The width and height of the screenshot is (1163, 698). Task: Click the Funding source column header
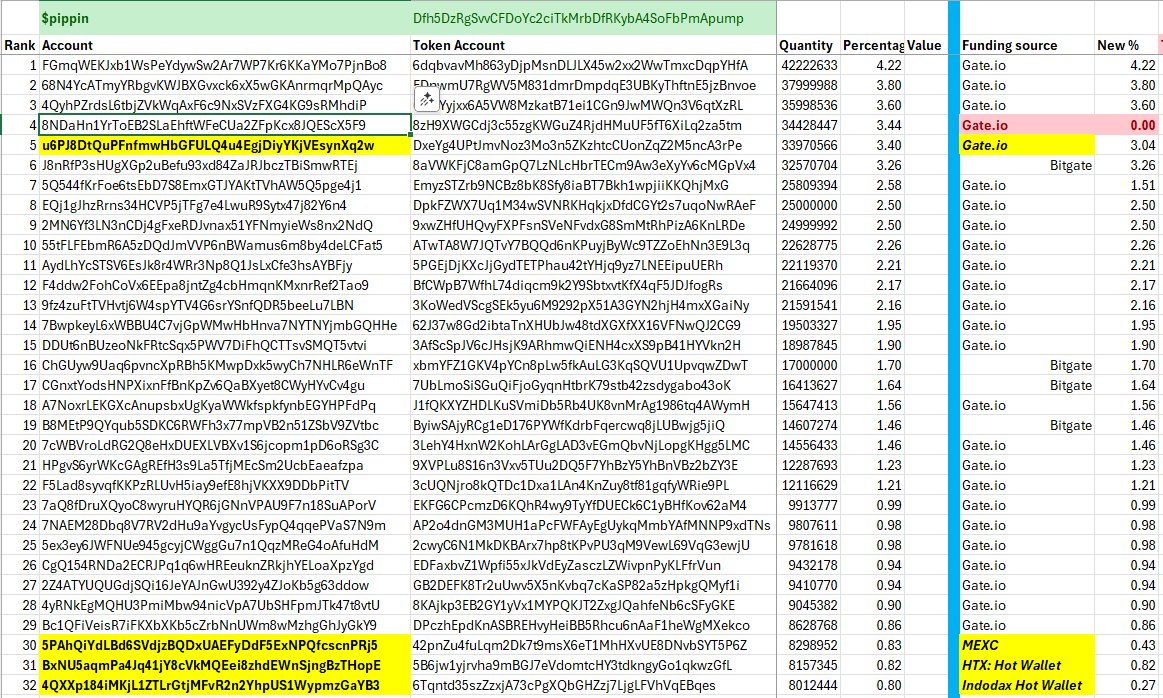click(x=1027, y=45)
